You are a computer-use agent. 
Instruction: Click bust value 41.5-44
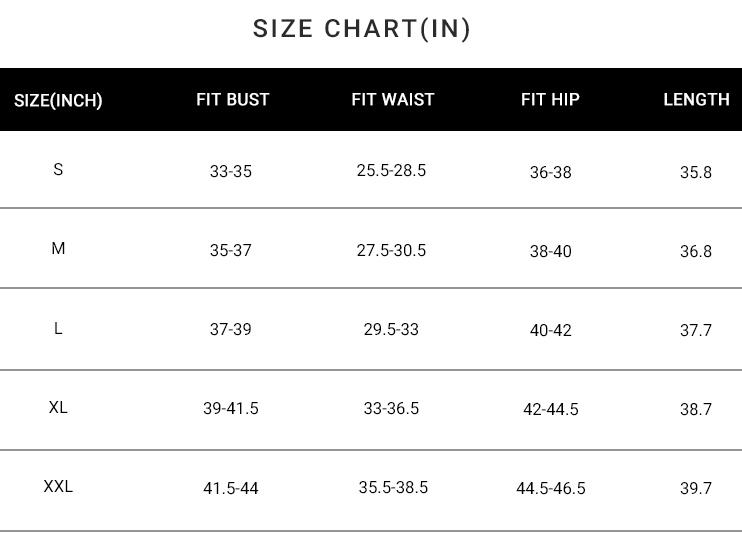[231, 488]
